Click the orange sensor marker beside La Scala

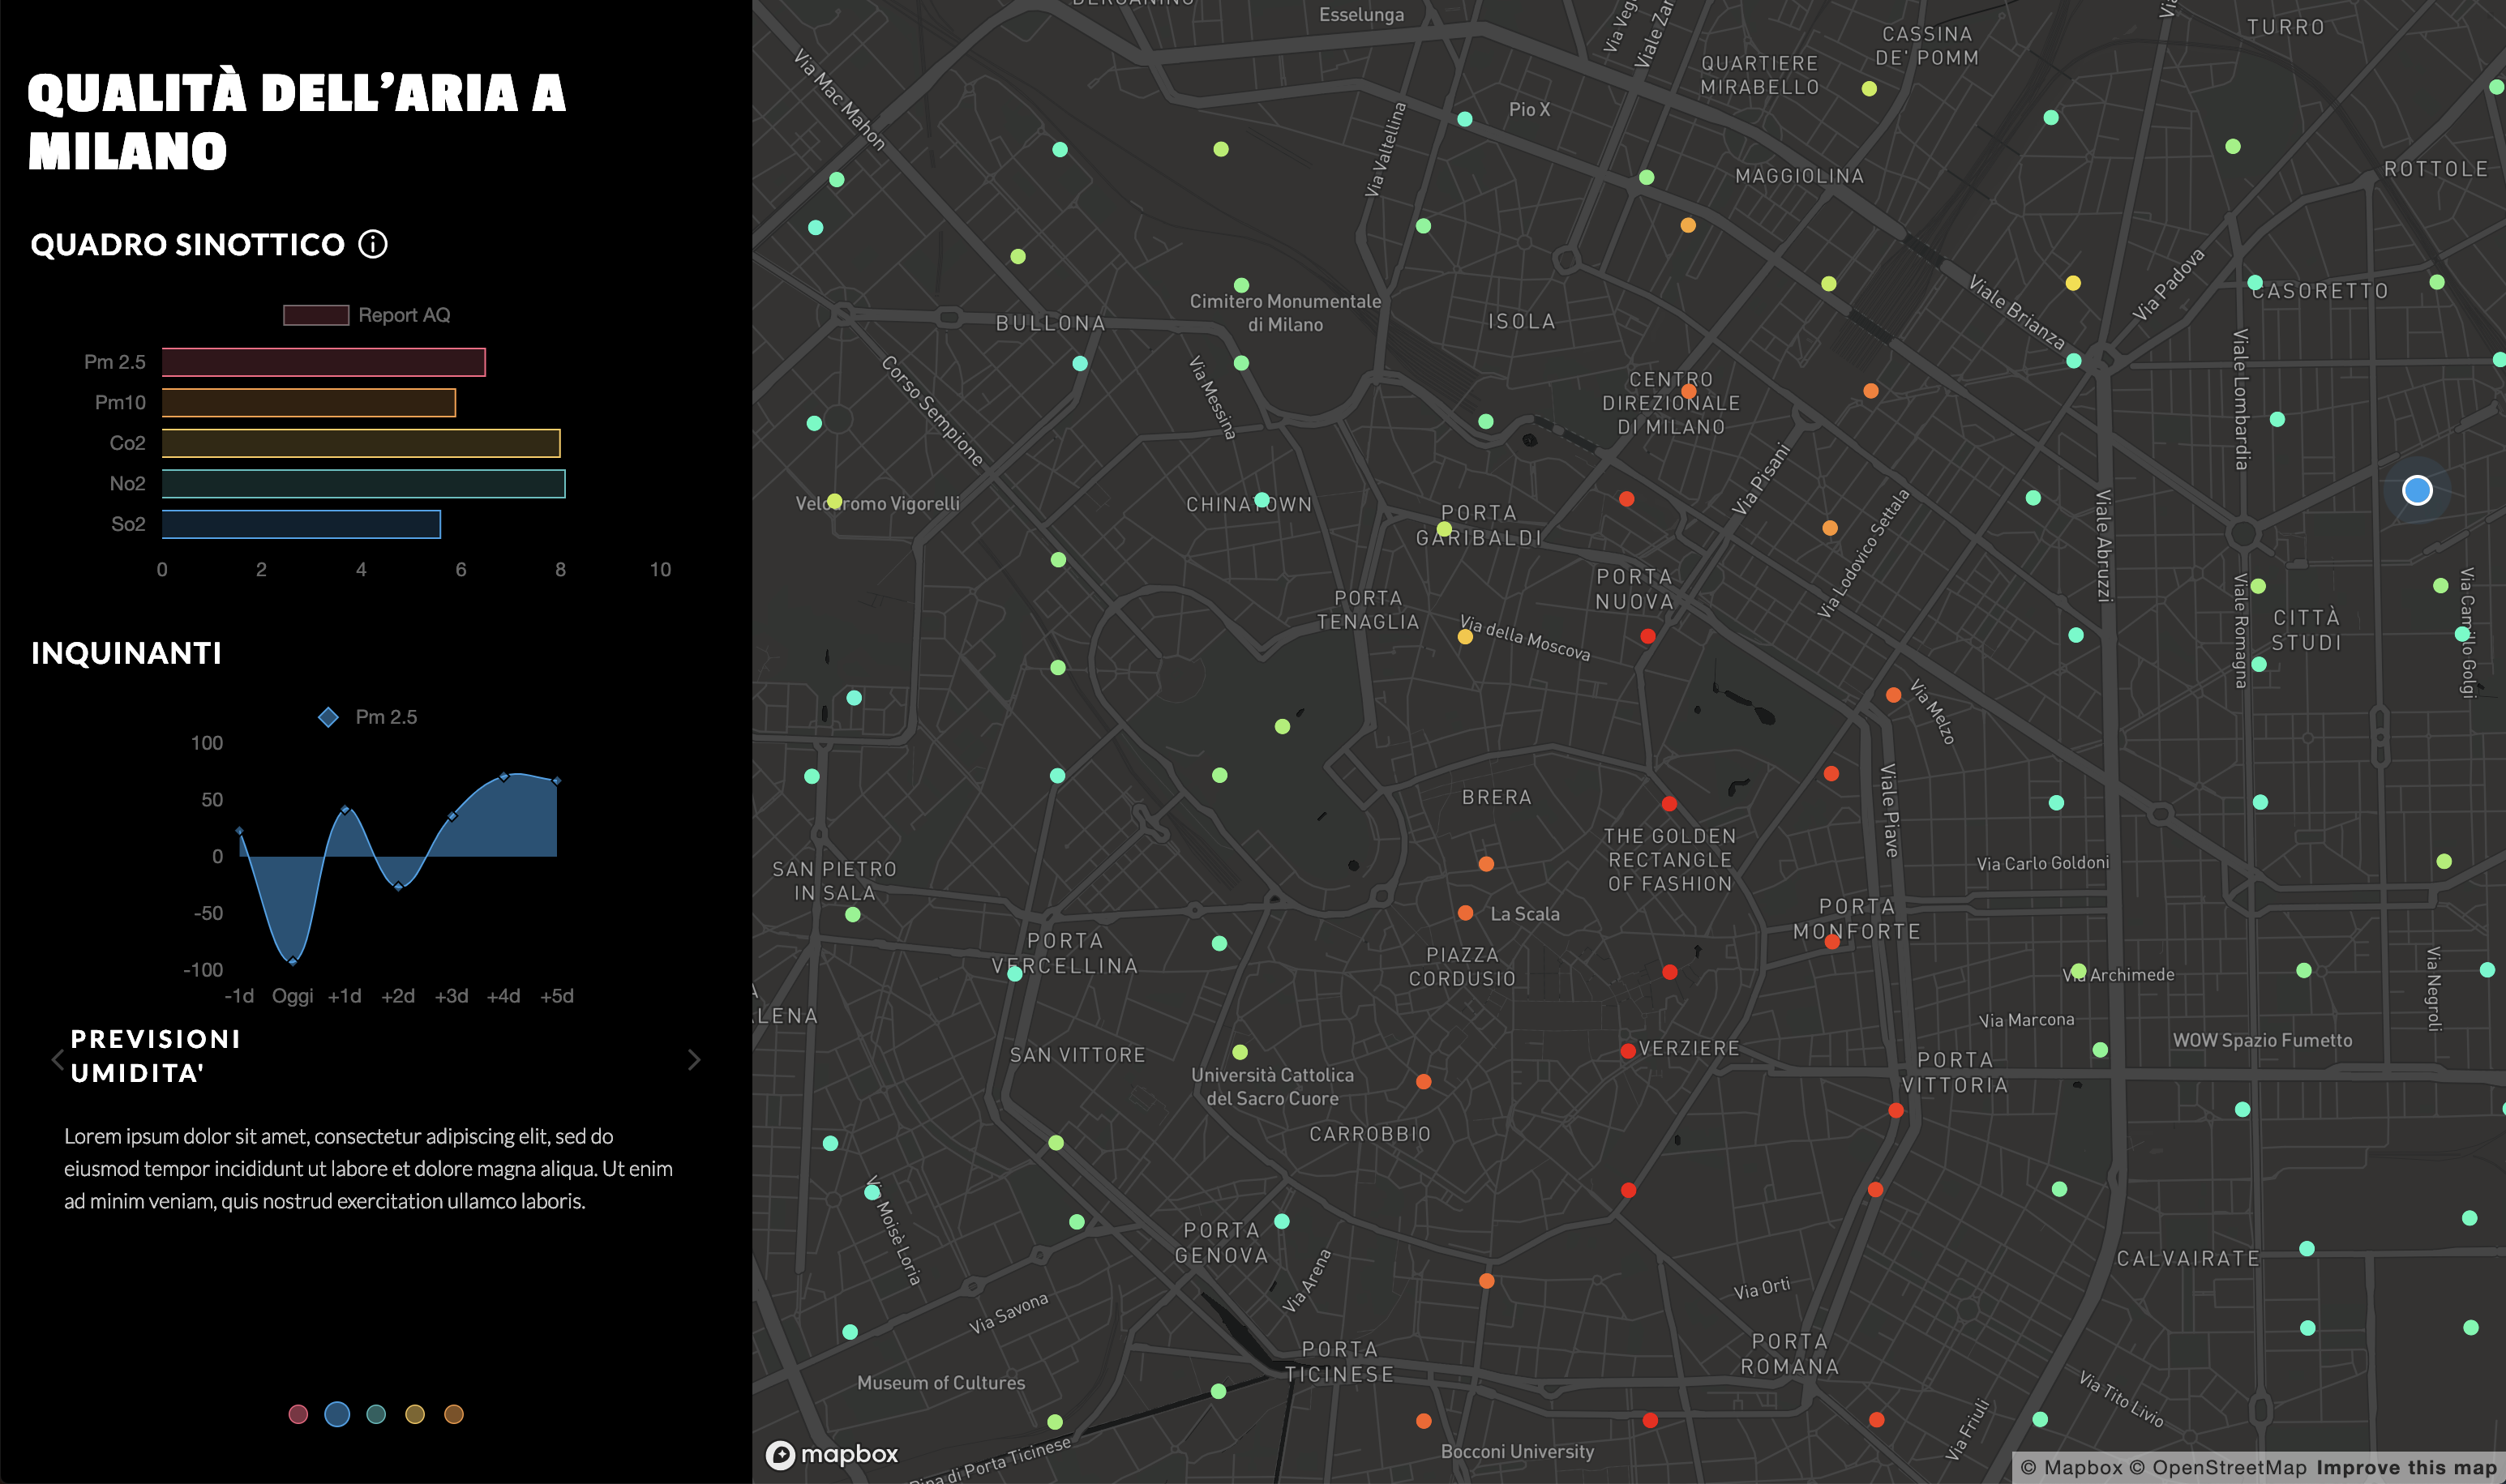tap(1465, 913)
